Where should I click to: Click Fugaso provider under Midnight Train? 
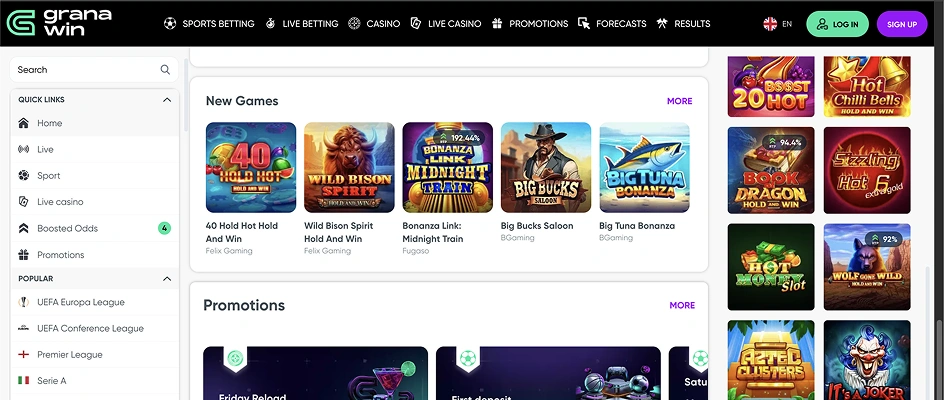click(x=416, y=251)
